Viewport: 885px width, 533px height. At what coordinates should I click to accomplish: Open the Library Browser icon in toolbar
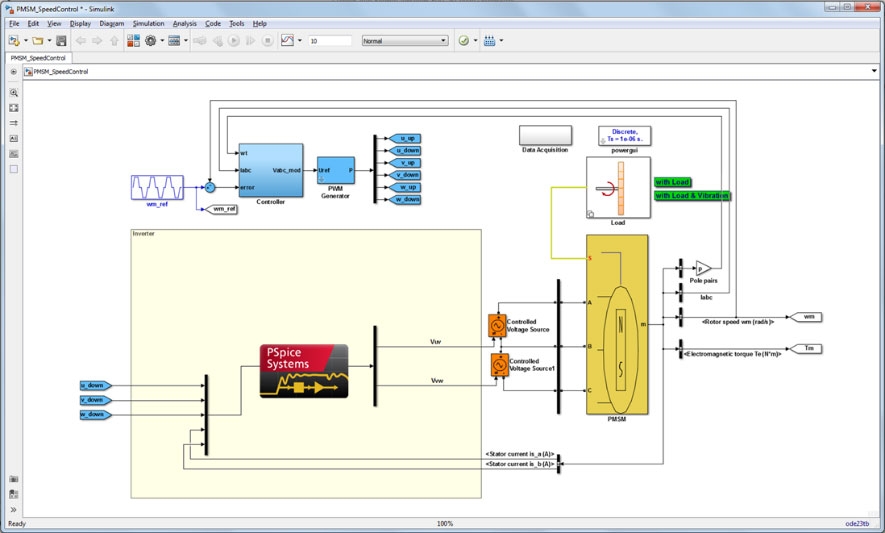(132, 41)
